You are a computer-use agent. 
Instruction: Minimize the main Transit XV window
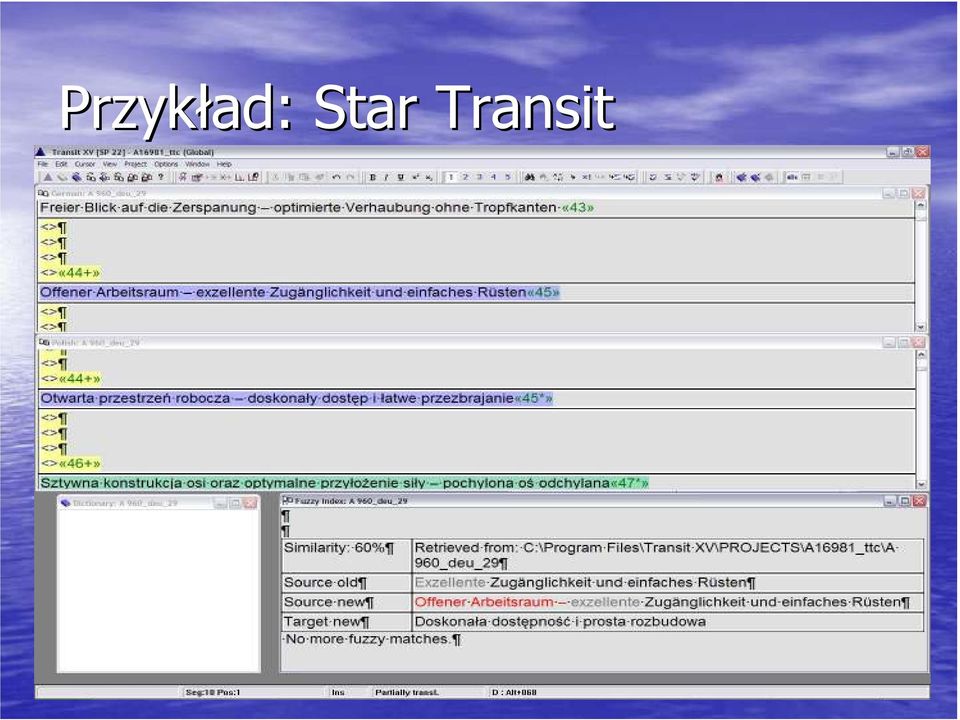click(893, 152)
